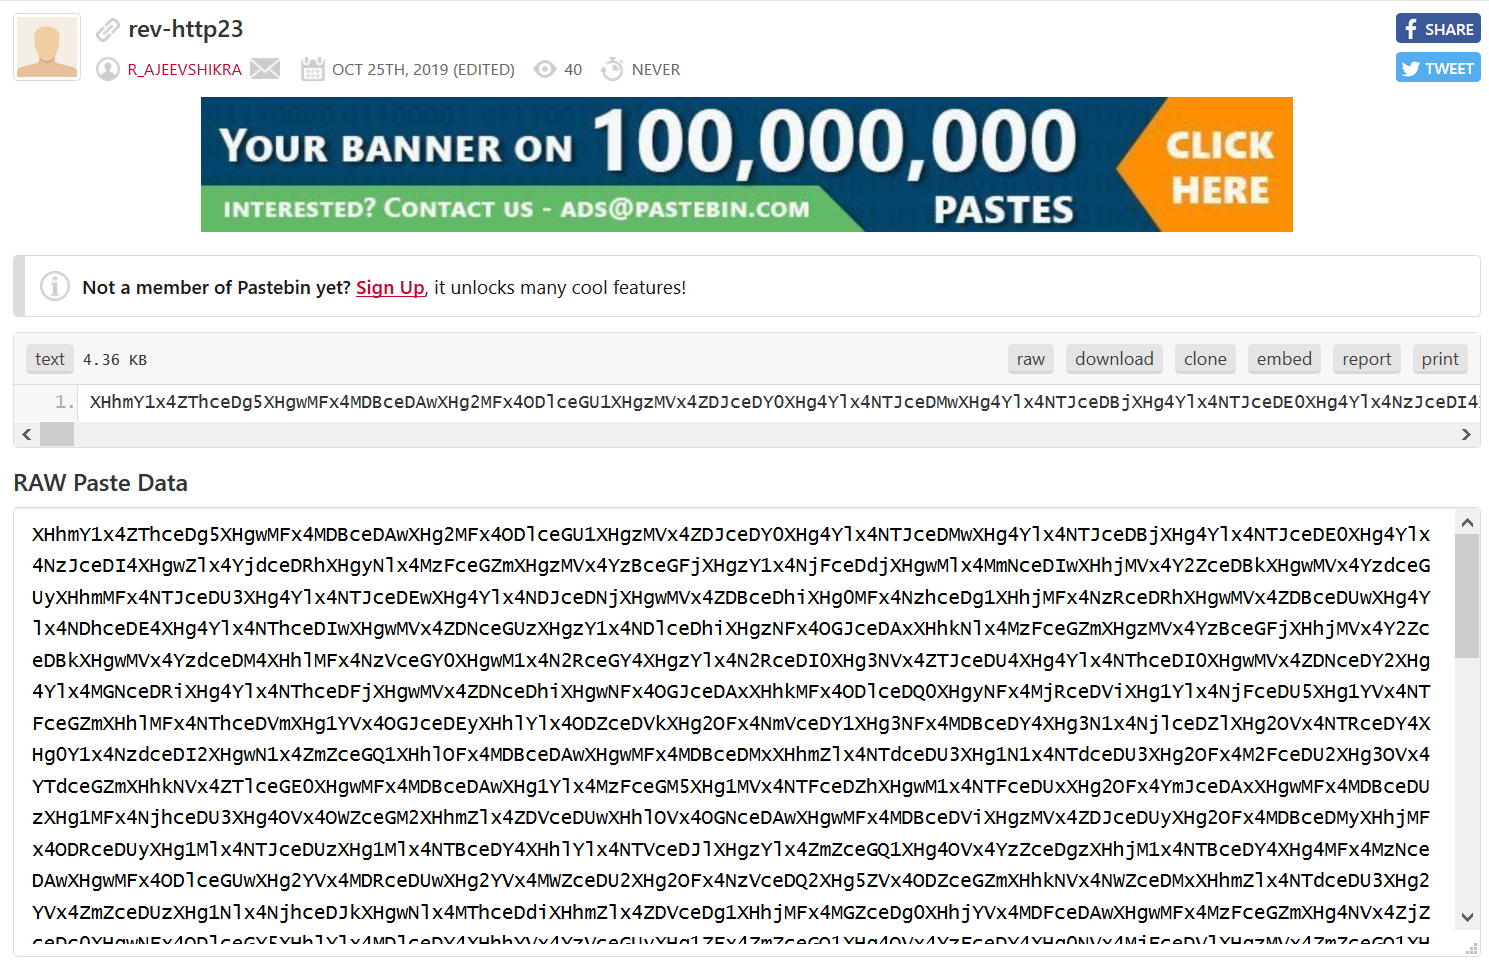The width and height of the screenshot is (1489, 964).
Task: Click the calendar icon by the paste date
Action: coord(313,69)
